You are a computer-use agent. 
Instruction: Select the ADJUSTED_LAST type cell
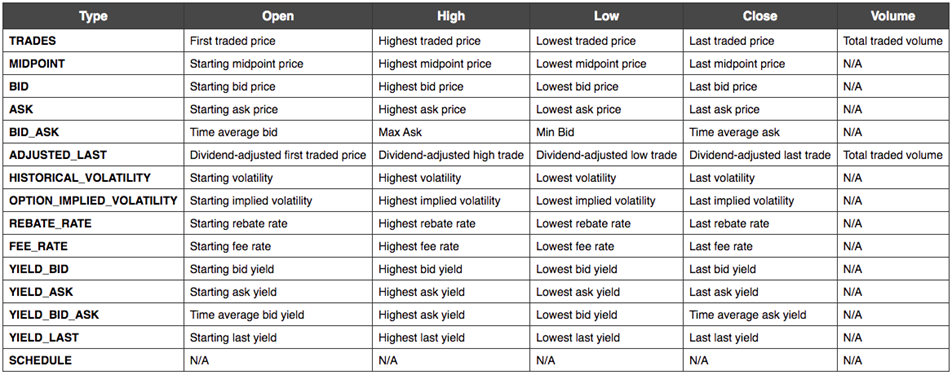tap(94, 155)
